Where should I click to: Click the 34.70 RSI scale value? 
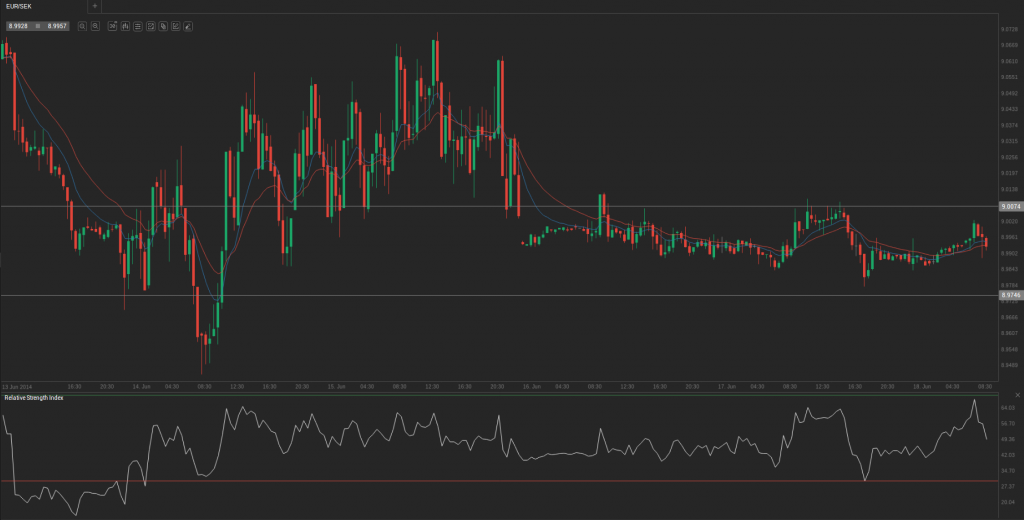tap(1008, 470)
